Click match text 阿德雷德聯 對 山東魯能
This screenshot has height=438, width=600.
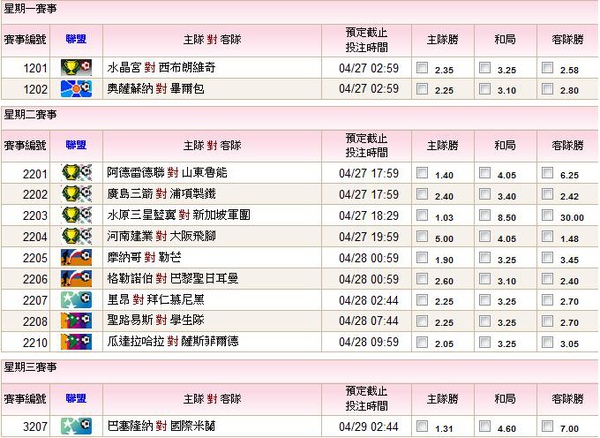[167, 173]
